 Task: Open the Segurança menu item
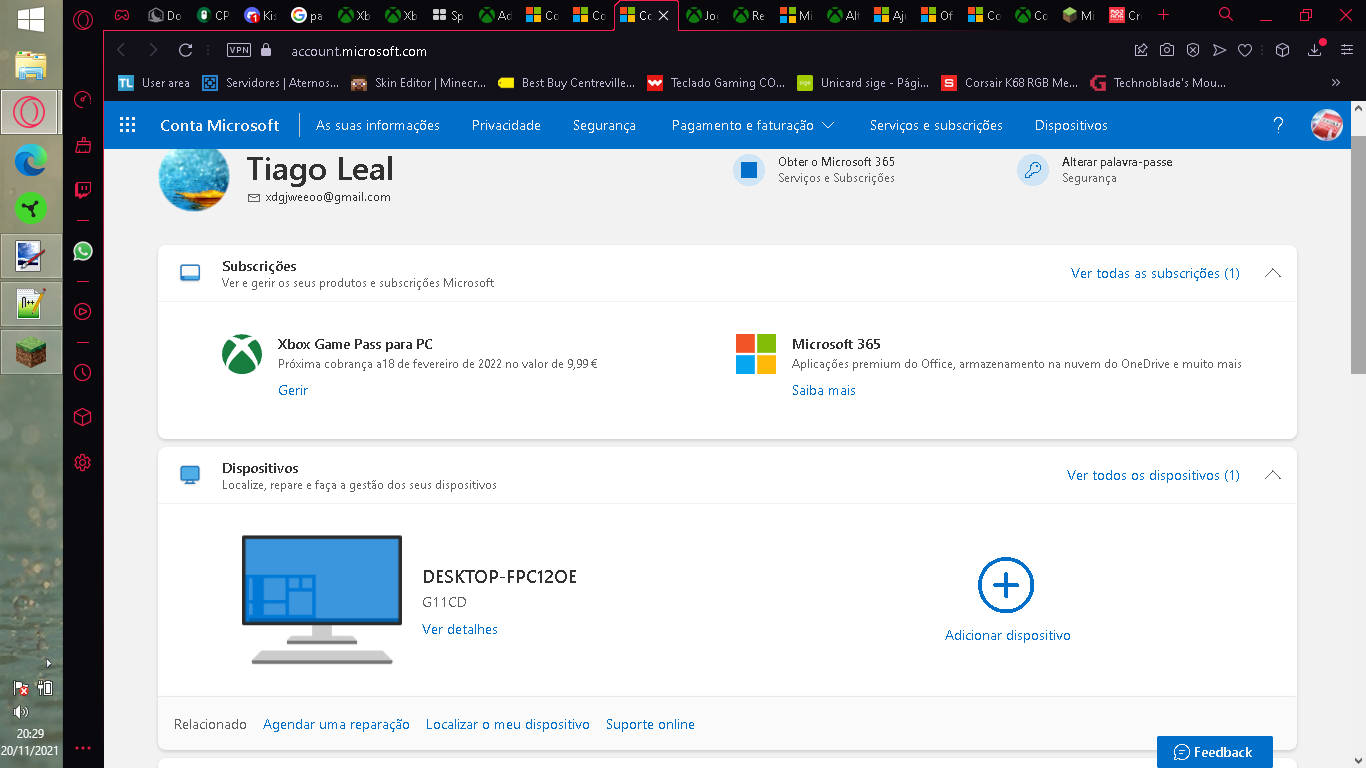(x=604, y=125)
